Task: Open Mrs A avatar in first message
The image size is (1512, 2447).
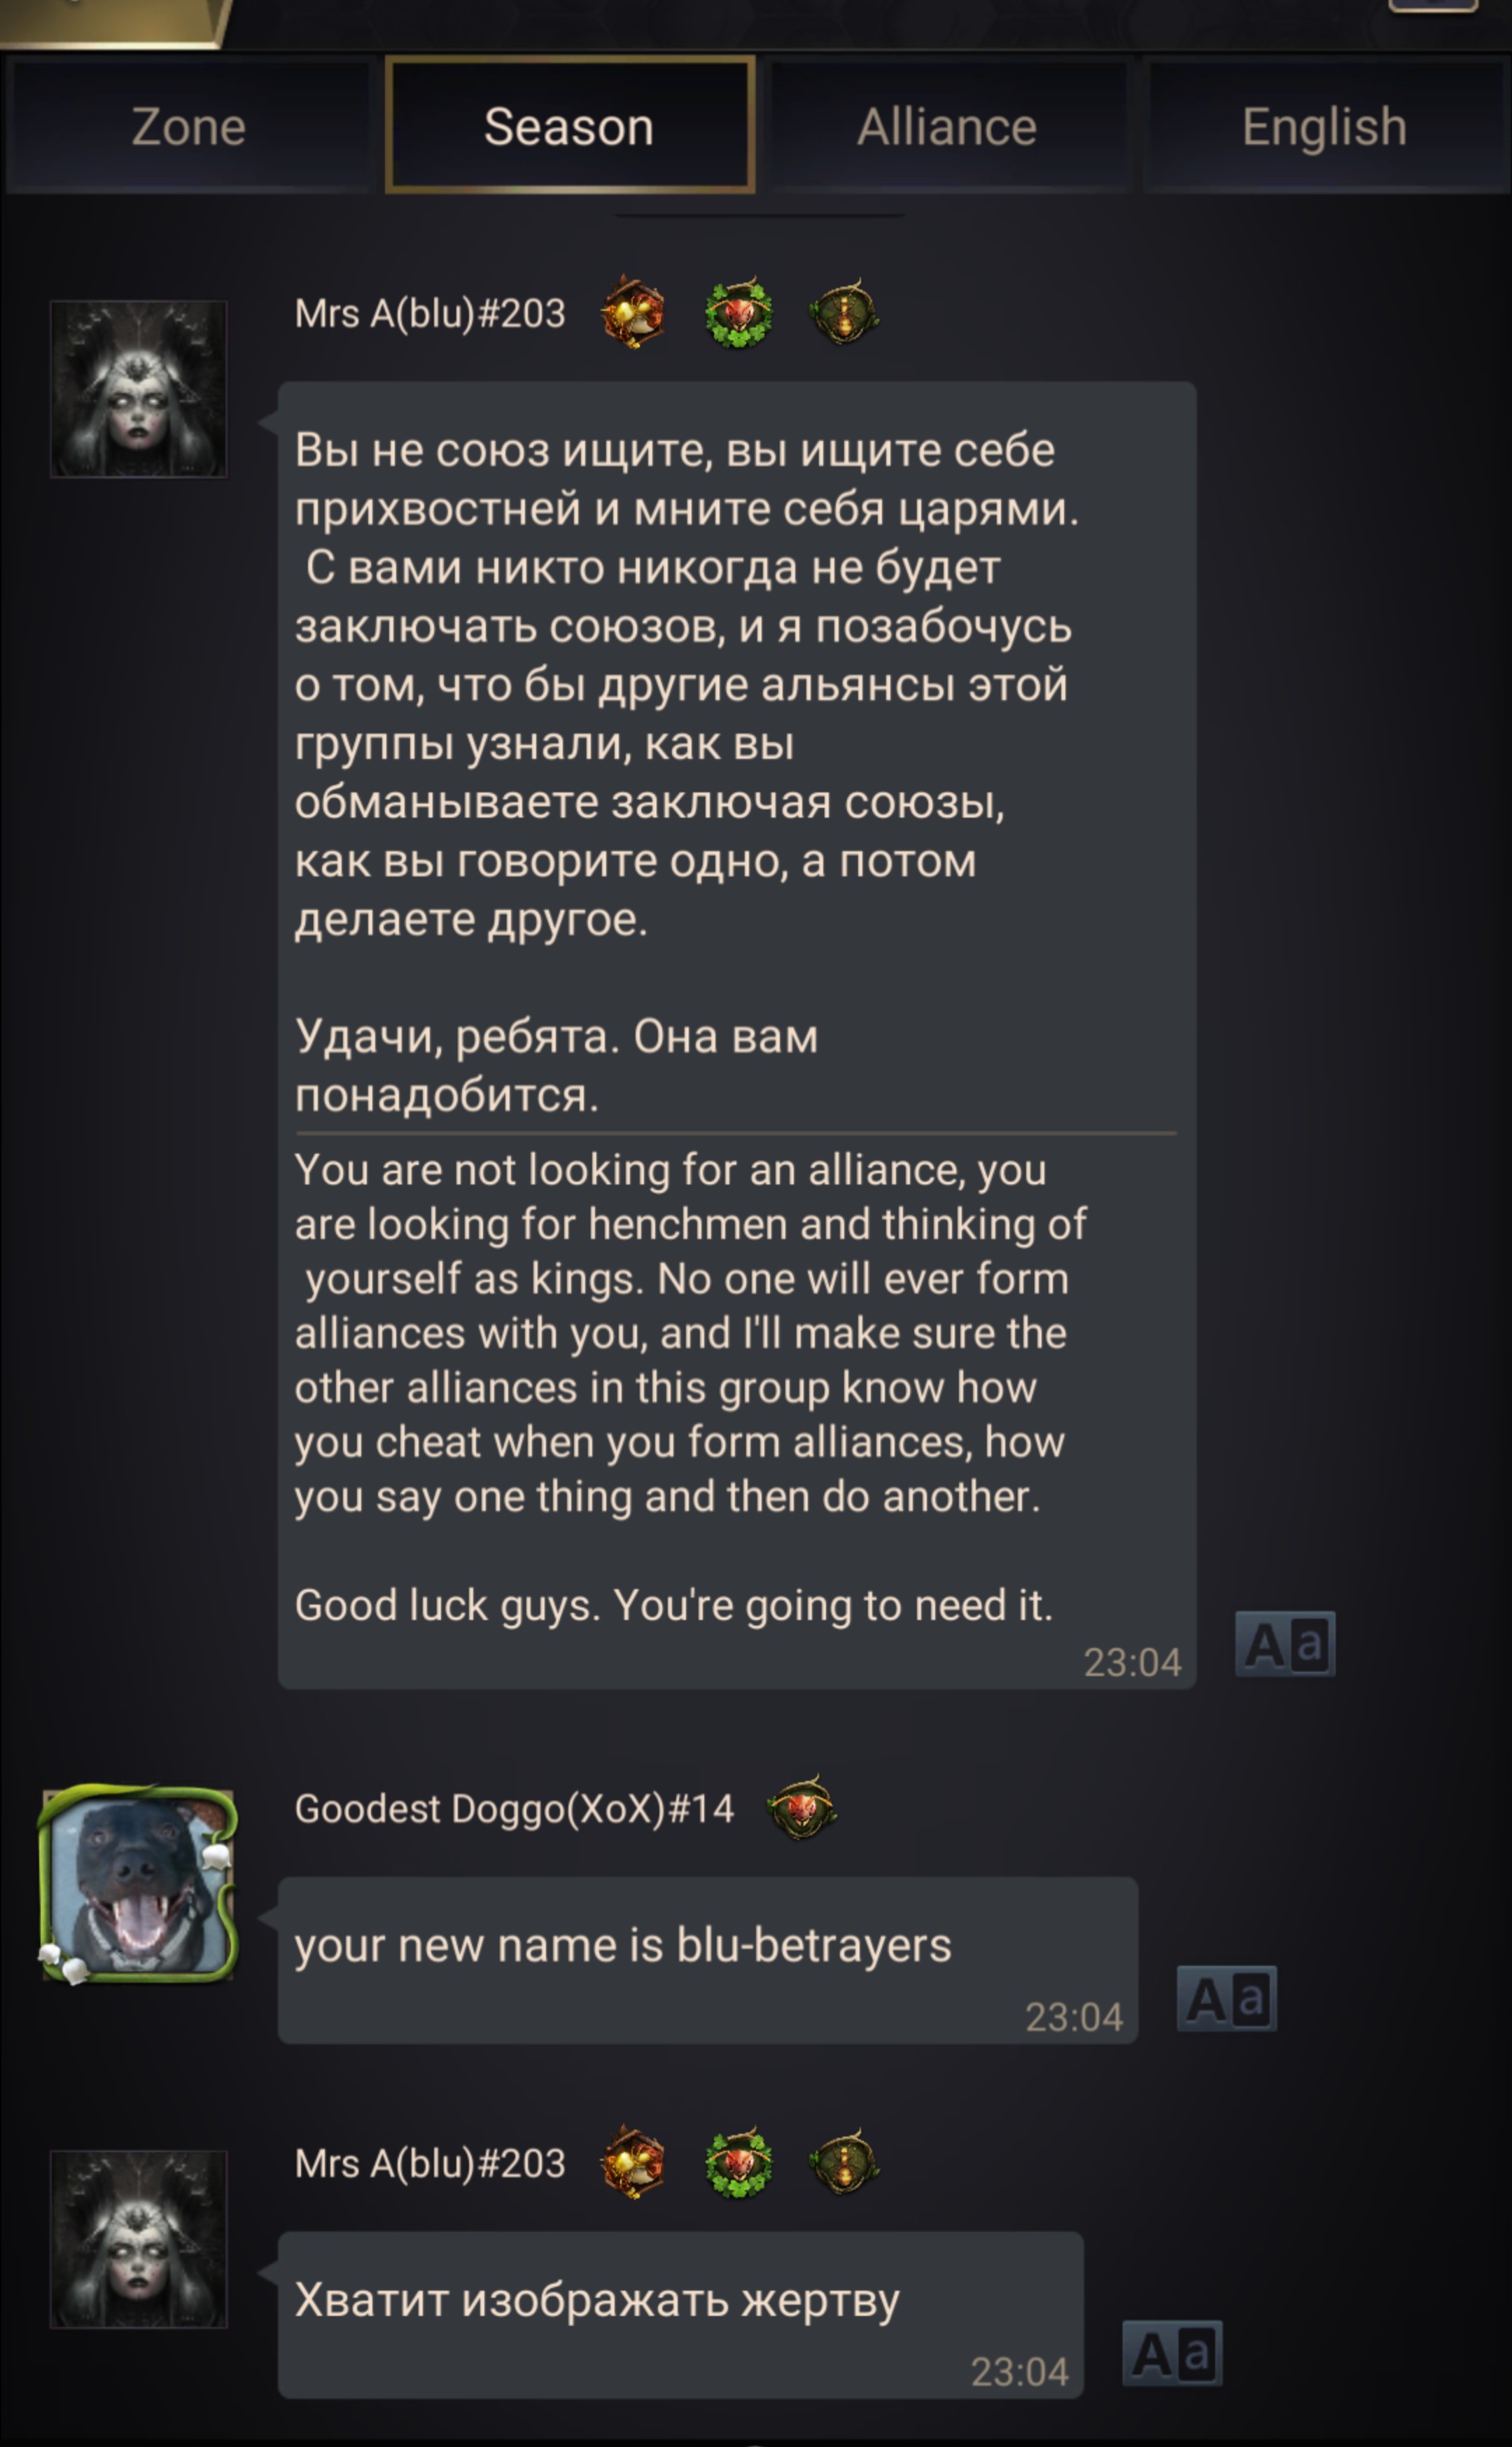Action: [x=139, y=389]
